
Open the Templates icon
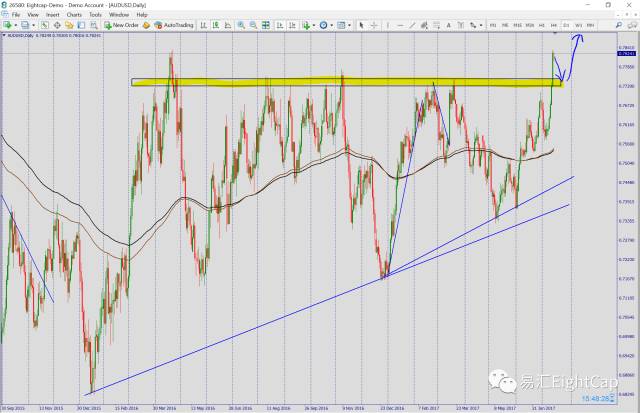(x=341, y=25)
